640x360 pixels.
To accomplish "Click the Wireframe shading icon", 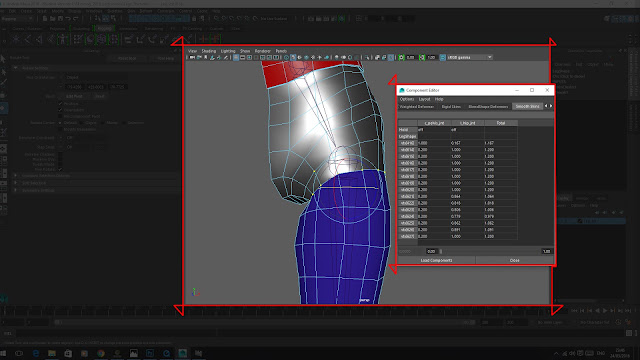I will (286, 58).
